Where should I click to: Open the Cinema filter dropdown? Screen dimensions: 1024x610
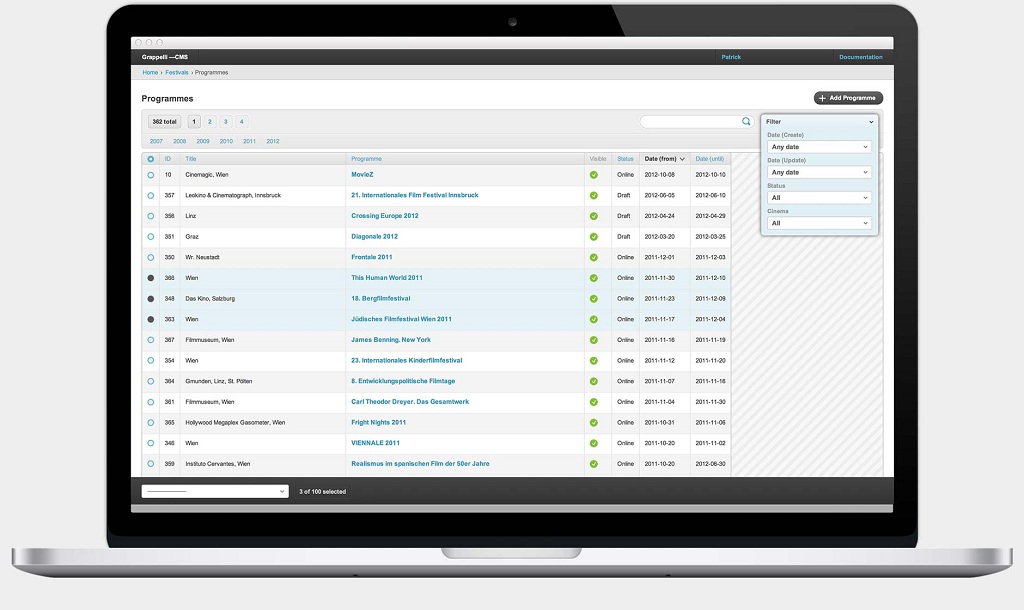click(819, 223)
